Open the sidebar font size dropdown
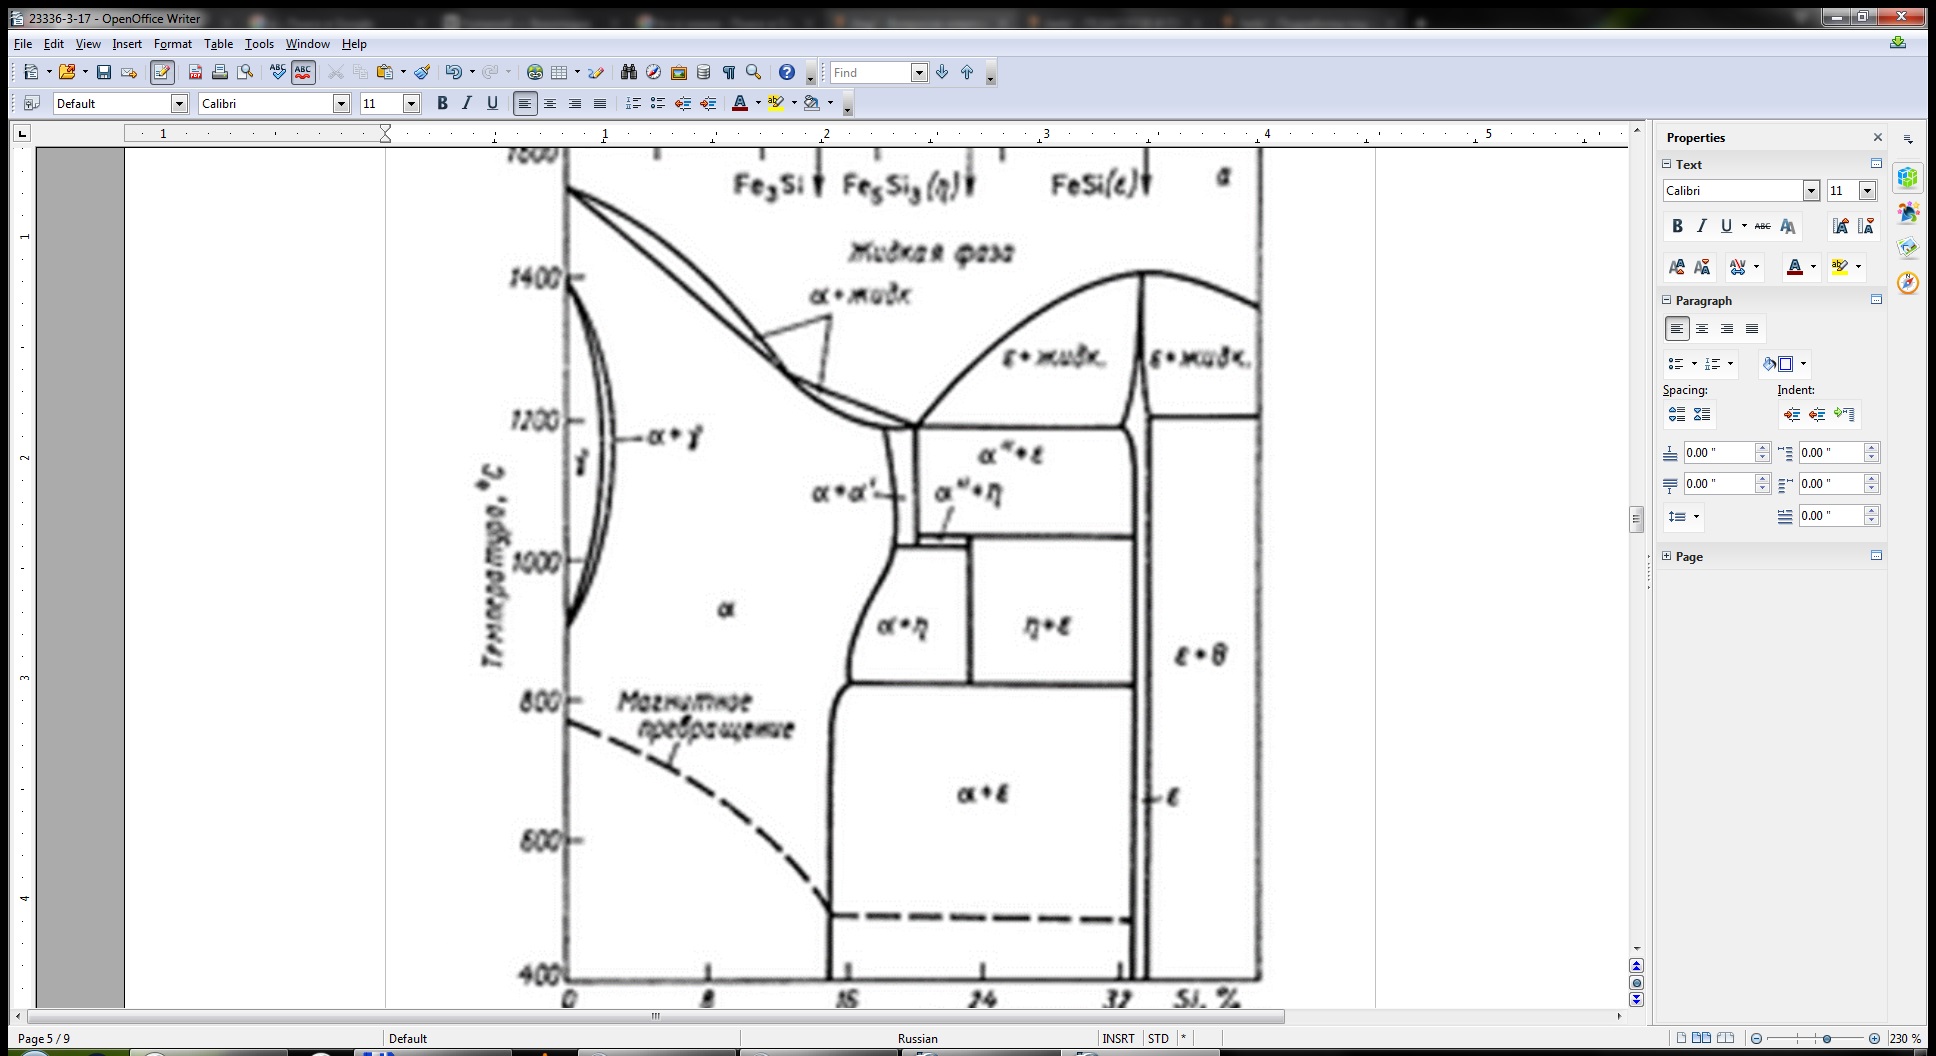The width and height of the screenshot is (1936, 1056). (x=1867, y=190)
